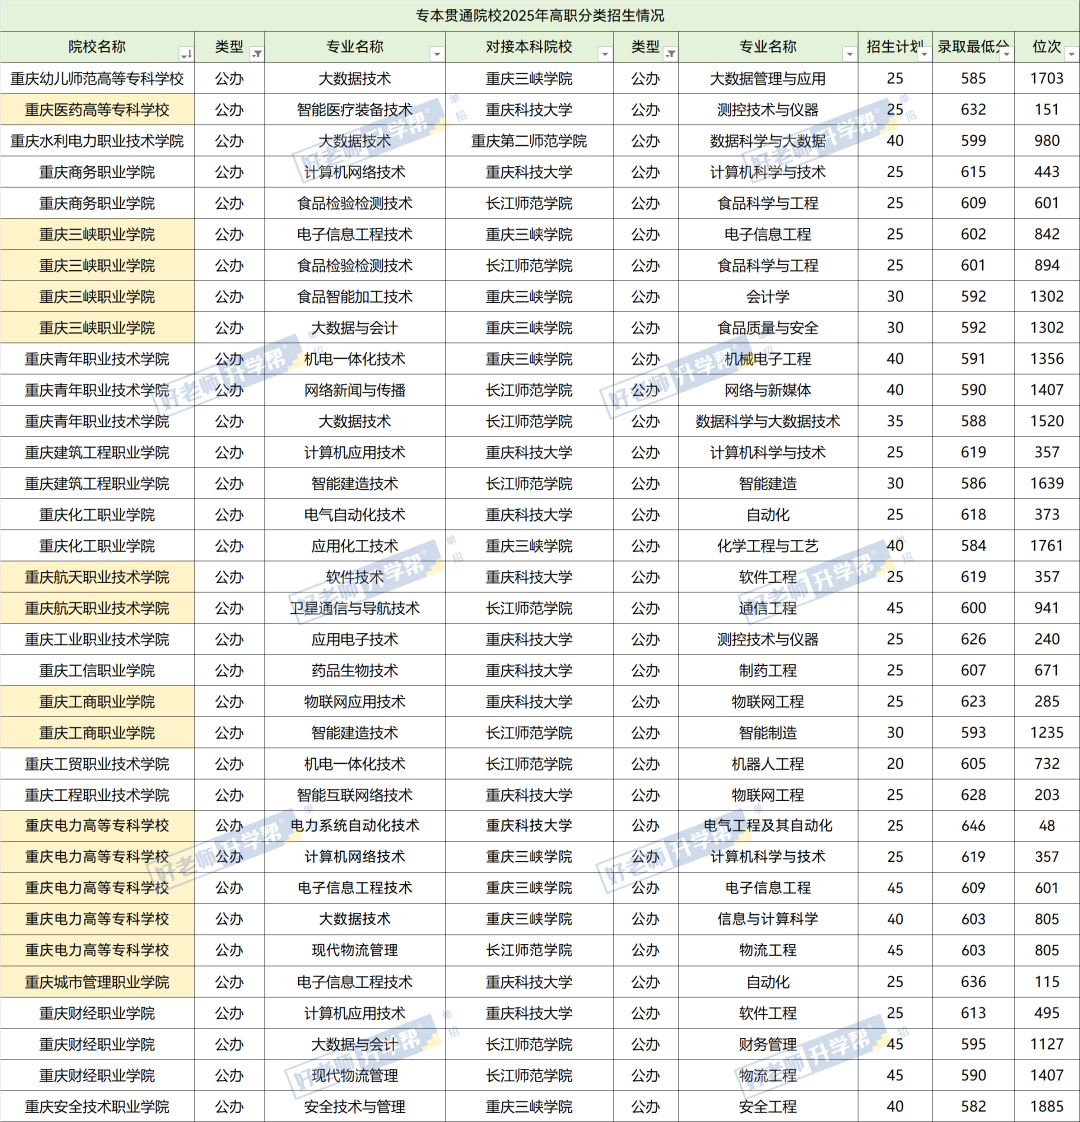Click rank value 48
The width and height of the screenshot is (1080, 1122).
click(1047, 825)
